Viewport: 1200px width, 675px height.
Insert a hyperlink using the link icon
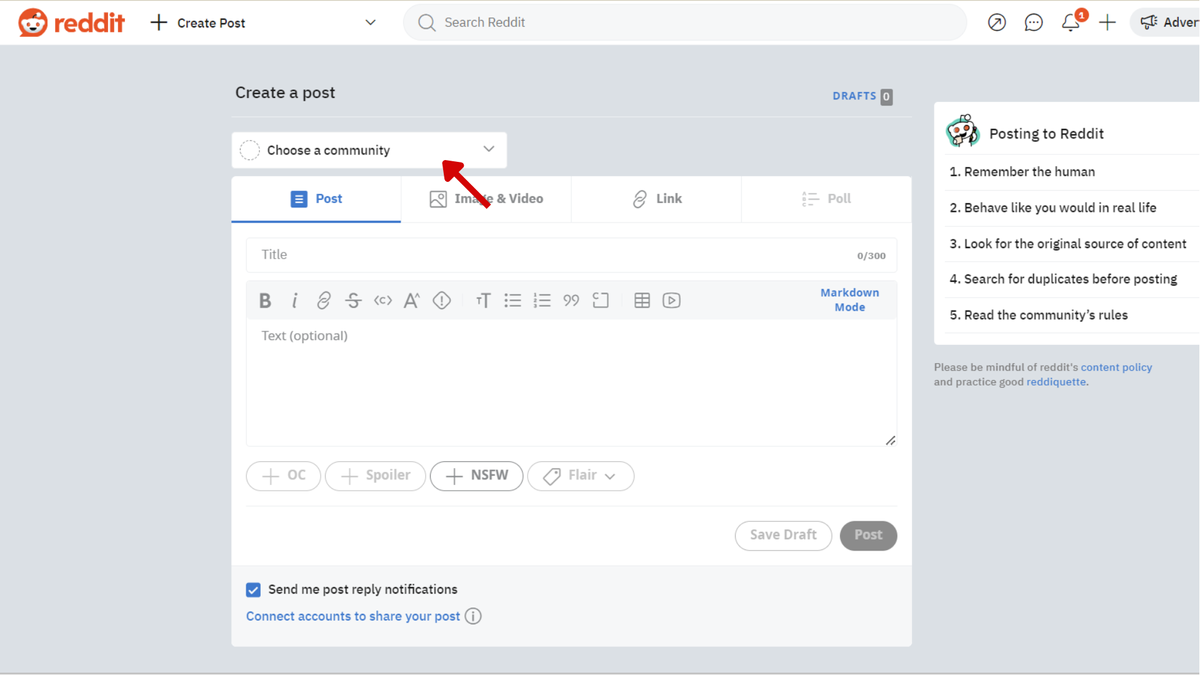pos(323,300)
